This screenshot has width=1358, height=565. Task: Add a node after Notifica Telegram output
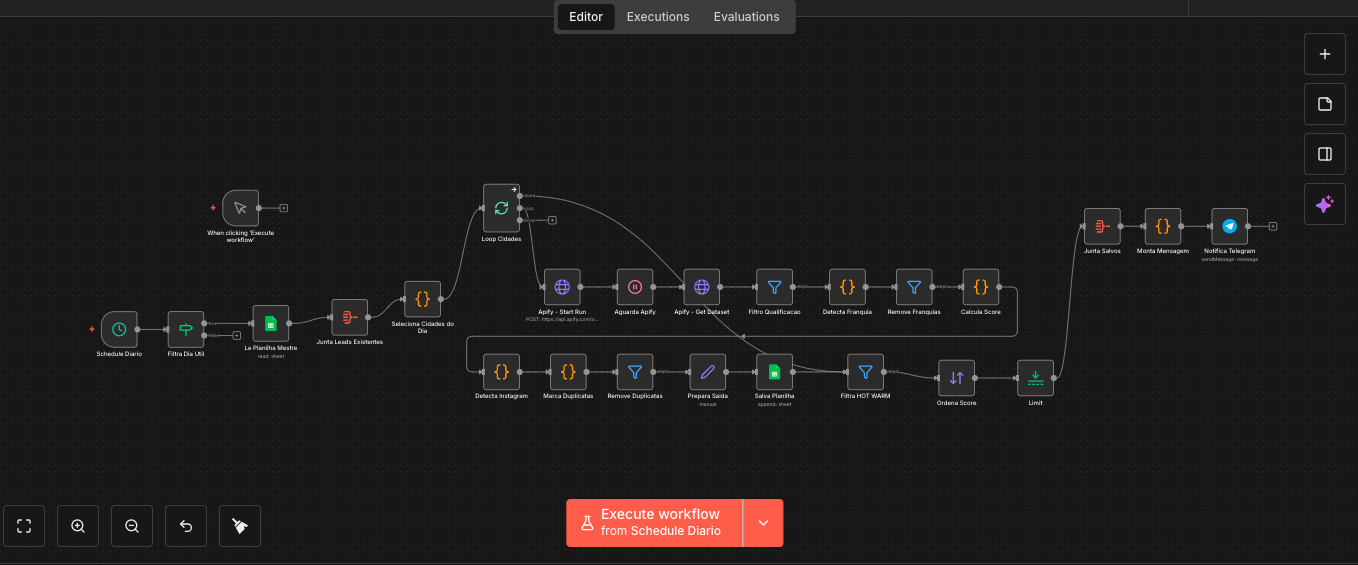click(x=1272, y=226)
